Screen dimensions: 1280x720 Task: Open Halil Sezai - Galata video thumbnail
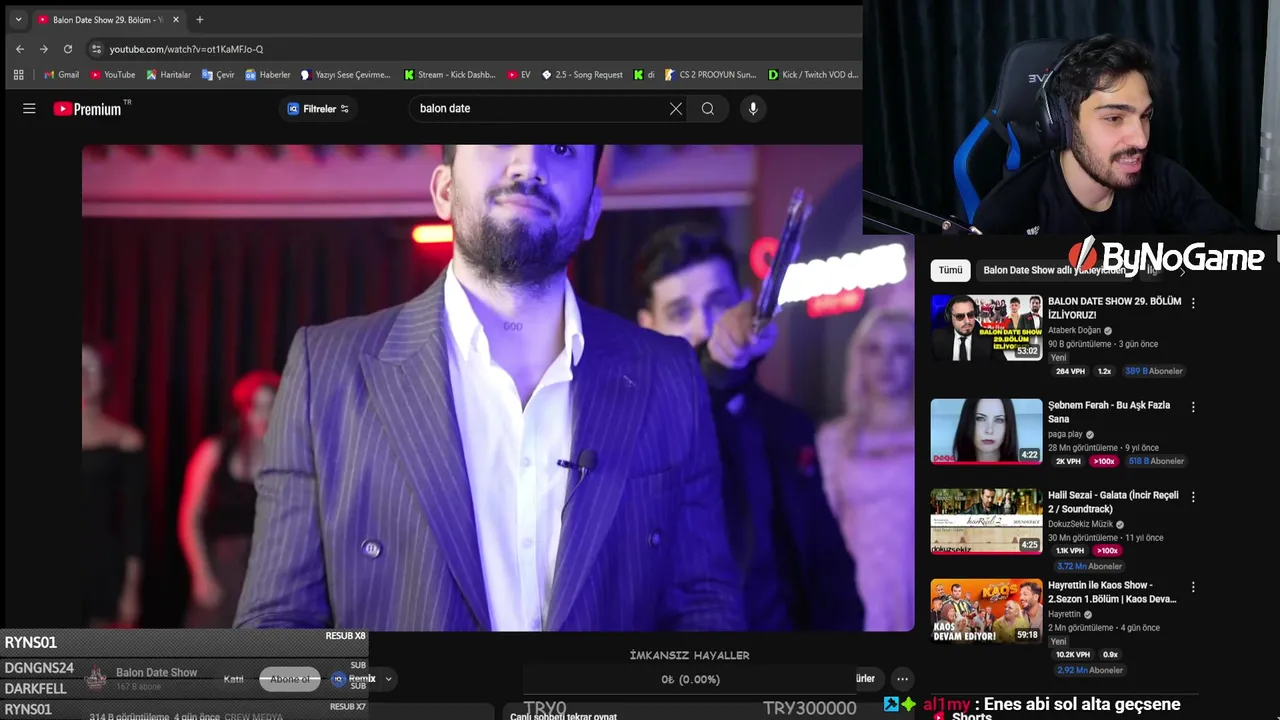987,521
